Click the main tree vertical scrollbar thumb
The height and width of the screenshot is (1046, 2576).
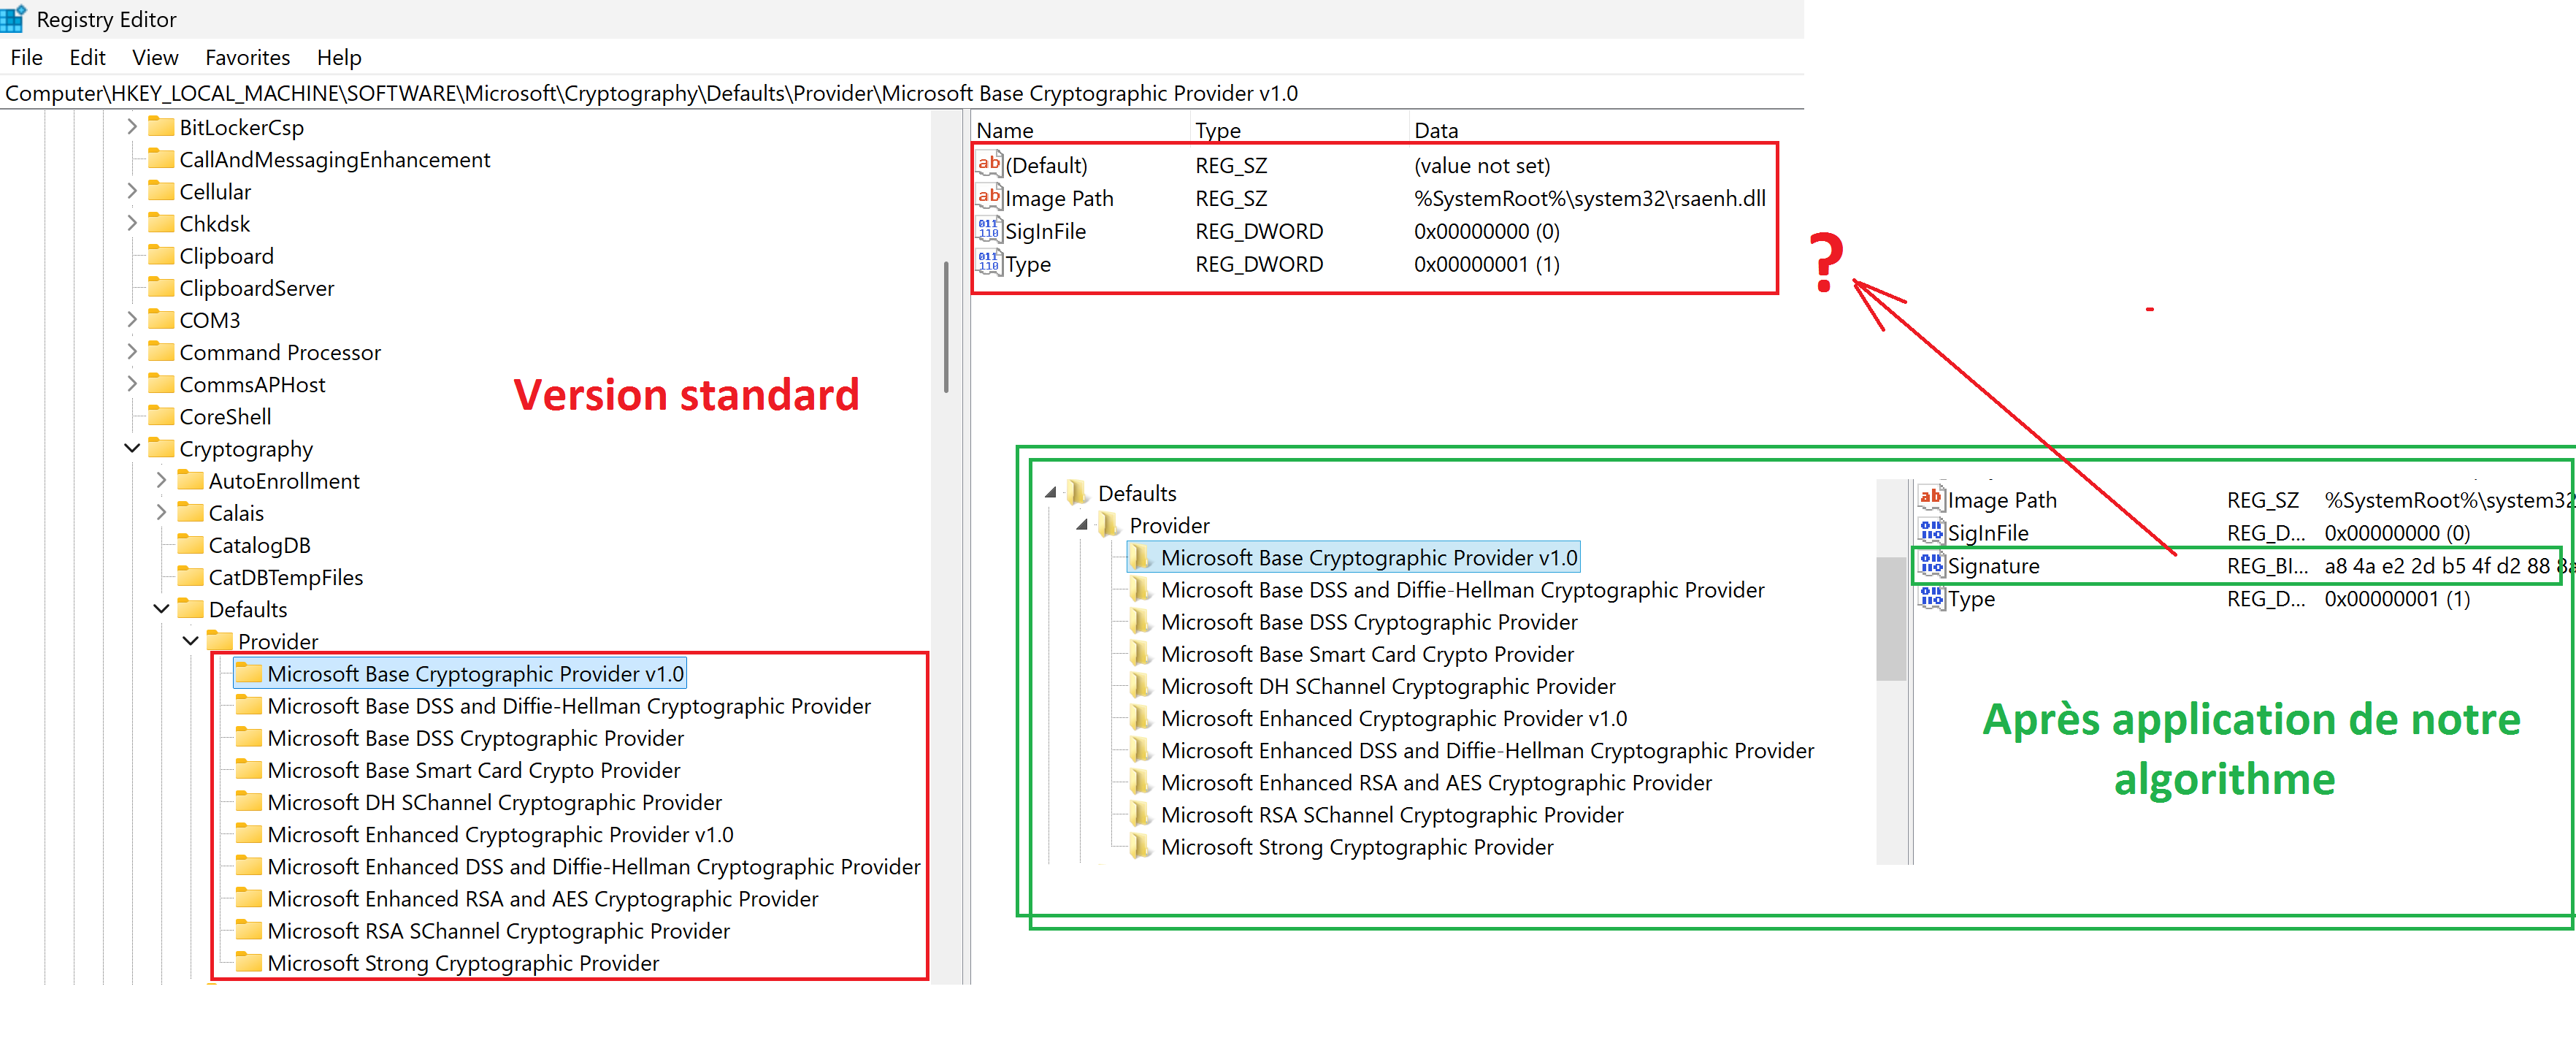click(946, 327)
